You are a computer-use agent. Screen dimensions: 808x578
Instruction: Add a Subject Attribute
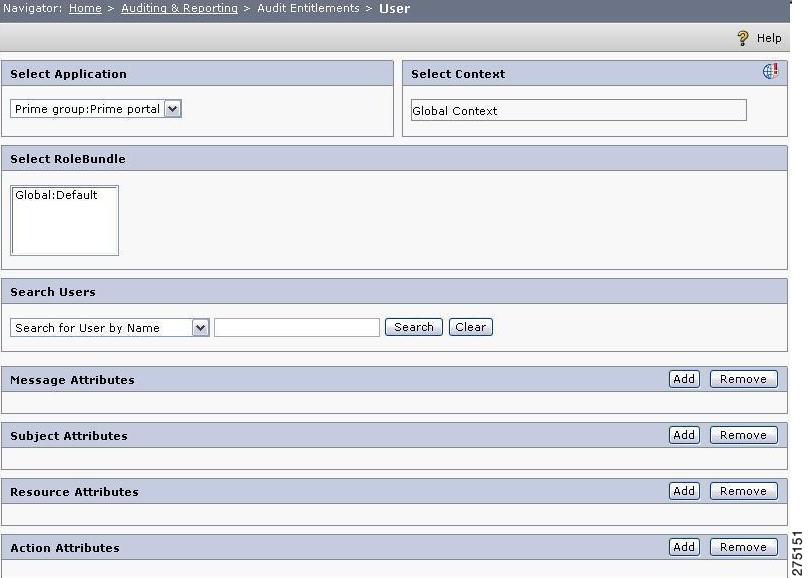[684, 435]
